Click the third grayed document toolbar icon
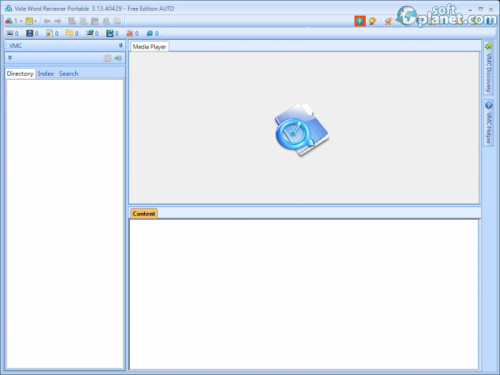This screenshot has height=375, width=500. pyautogui.click(x=95, y=21)
